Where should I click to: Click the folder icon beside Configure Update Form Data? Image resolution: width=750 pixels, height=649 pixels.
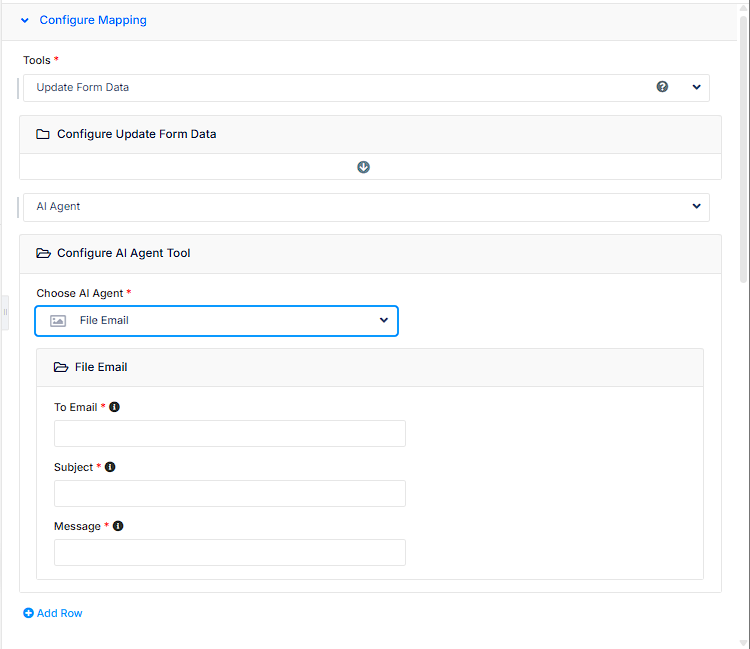pos(43,134)
